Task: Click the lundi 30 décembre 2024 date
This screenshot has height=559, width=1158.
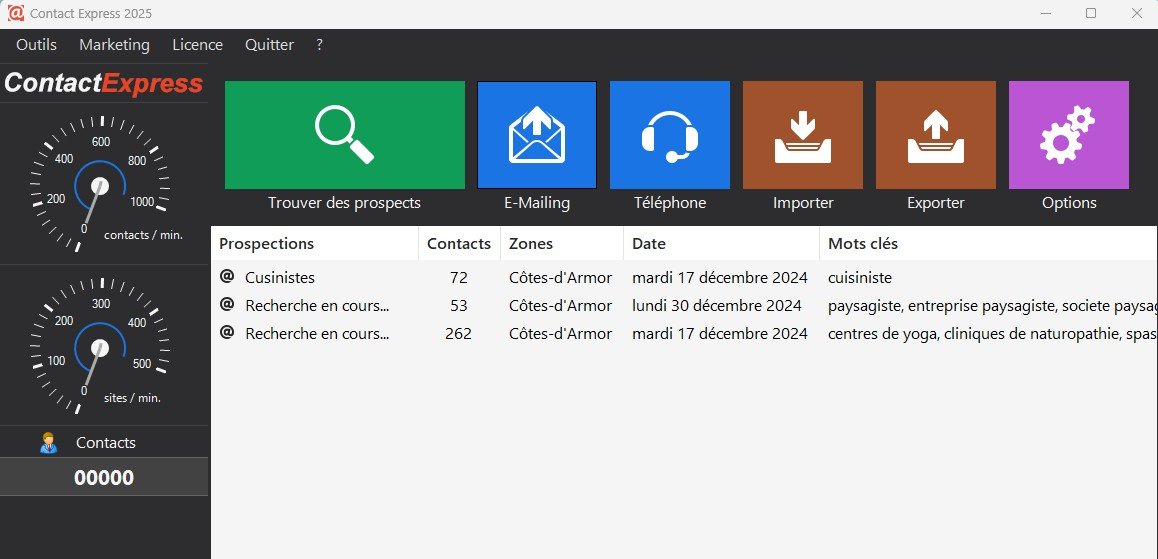Action: [717, 306]
